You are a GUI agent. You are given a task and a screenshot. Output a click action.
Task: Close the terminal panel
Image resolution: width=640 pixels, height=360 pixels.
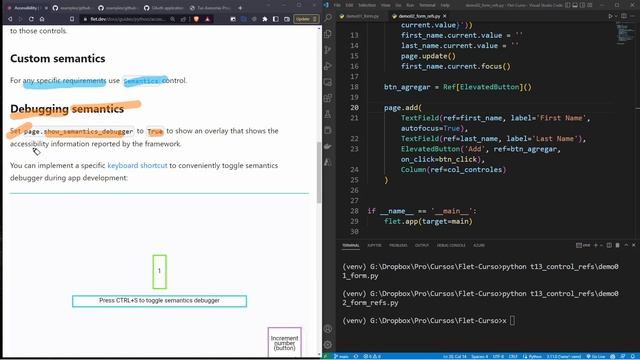pyautogui.click(x=634, y=245)
